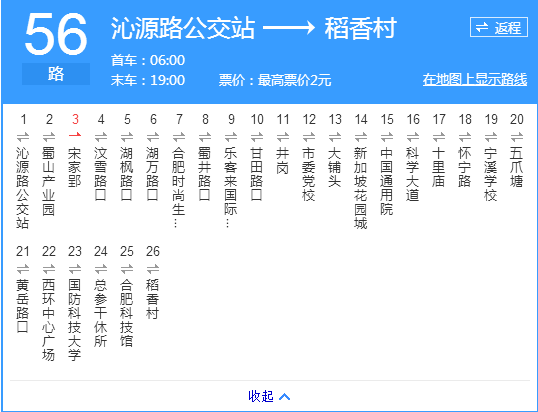Select stop 黄岳路口
The image size is (538, 412).
(x=23, y=306)
